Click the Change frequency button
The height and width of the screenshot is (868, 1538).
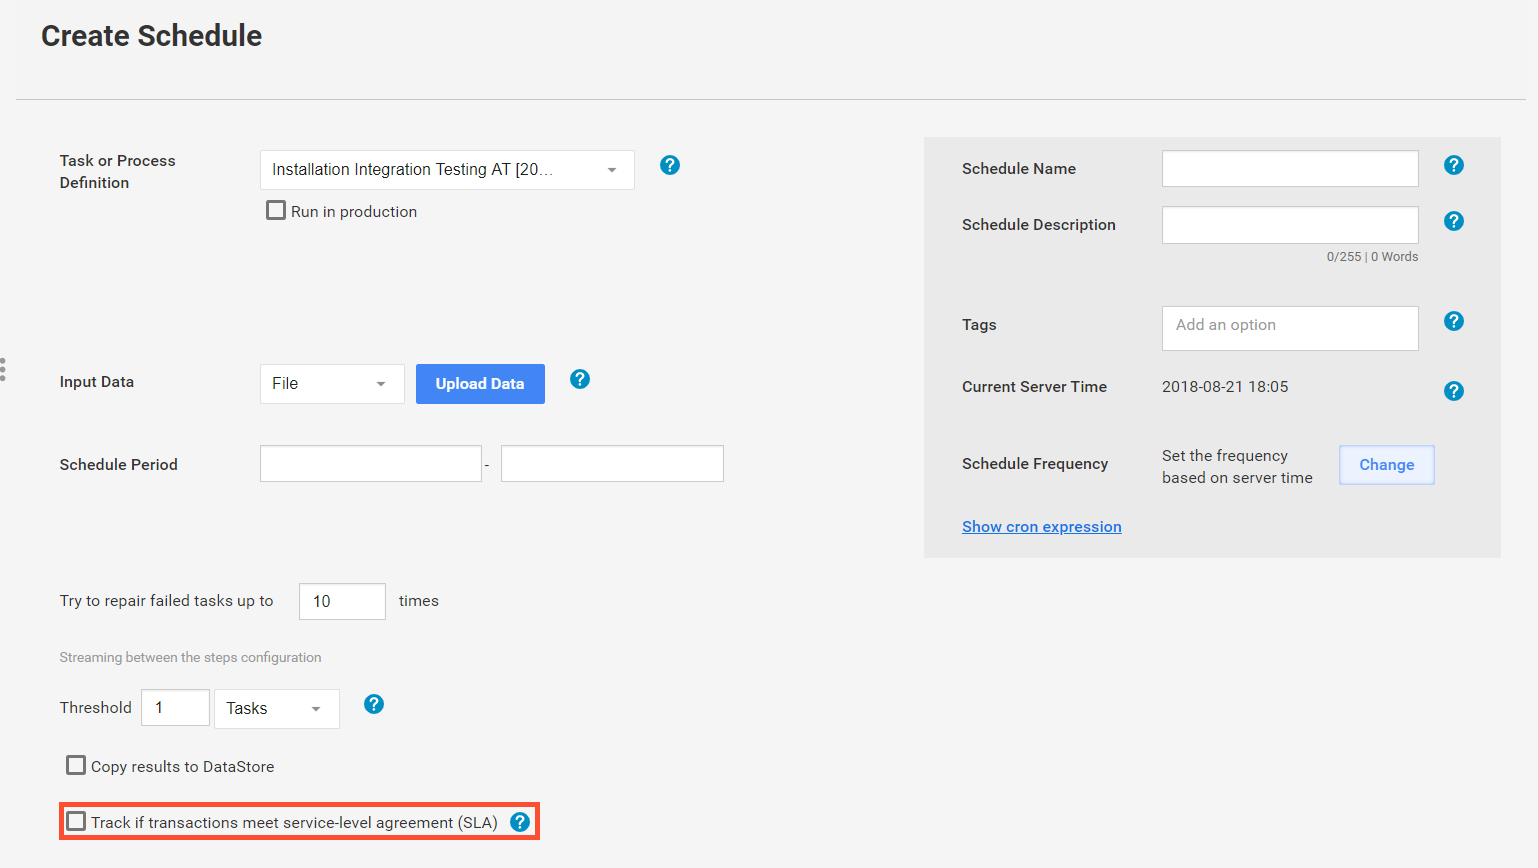coord(1387,465)
